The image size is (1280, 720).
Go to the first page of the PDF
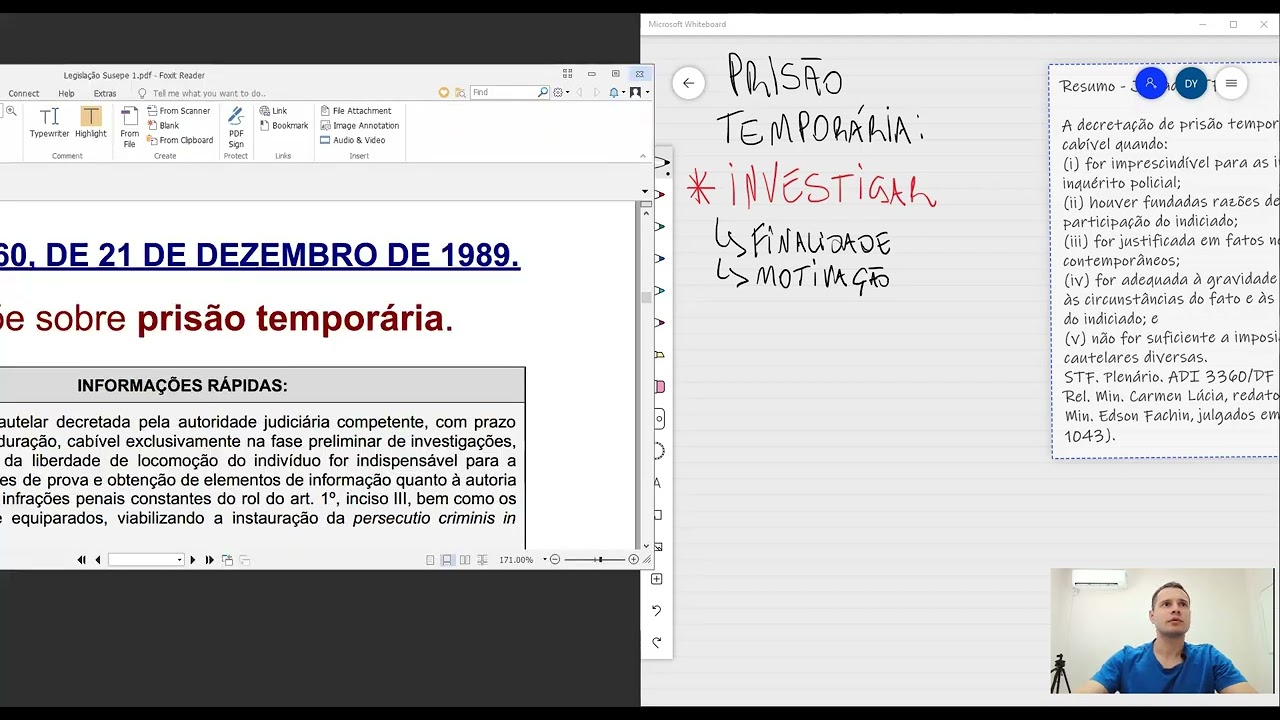[x=81, y=560]
